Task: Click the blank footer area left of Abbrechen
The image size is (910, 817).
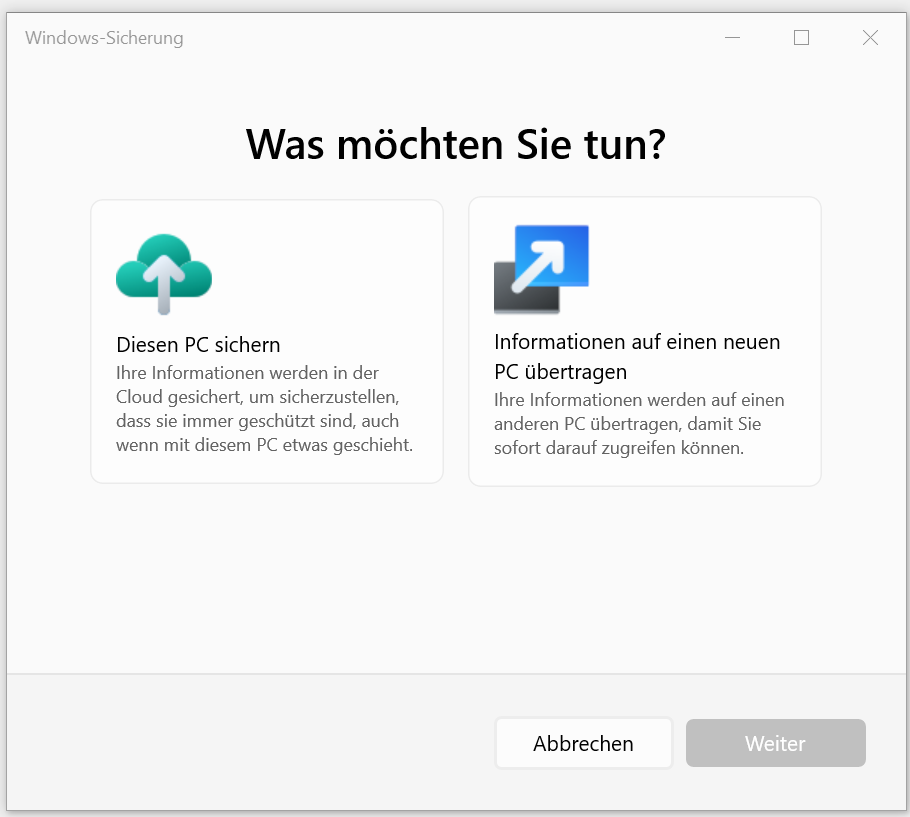Action: click(250, 744)
